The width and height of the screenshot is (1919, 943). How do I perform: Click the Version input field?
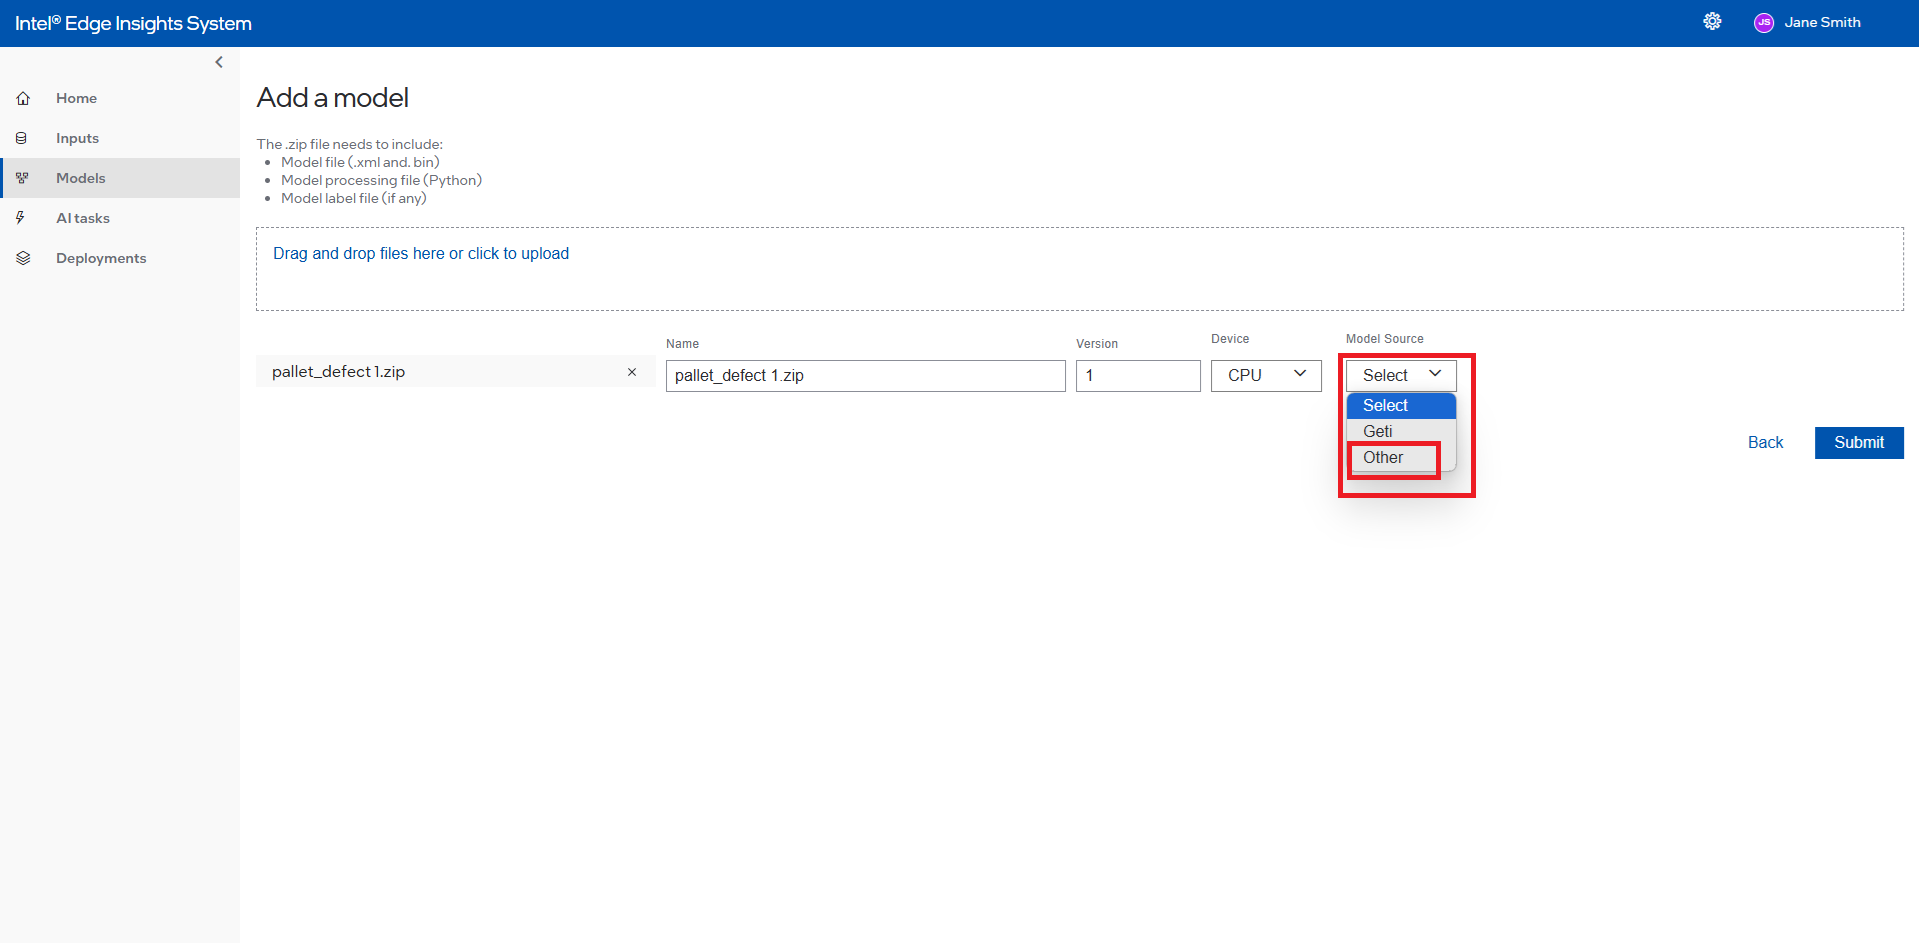pos(1138,376)
